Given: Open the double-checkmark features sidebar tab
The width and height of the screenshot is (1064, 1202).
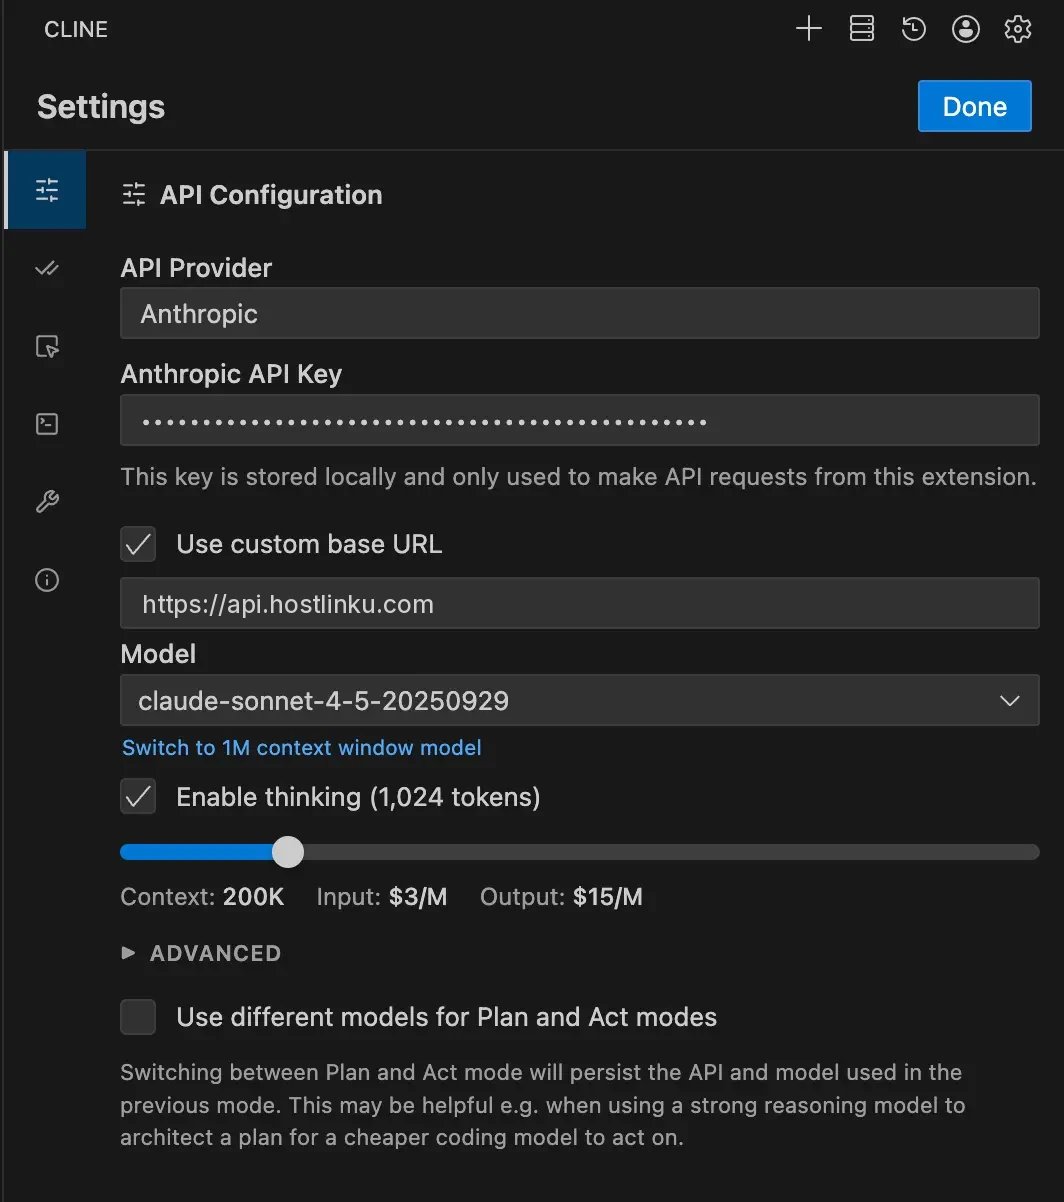Looking at the screenshot, I should (x=47, y=268).
